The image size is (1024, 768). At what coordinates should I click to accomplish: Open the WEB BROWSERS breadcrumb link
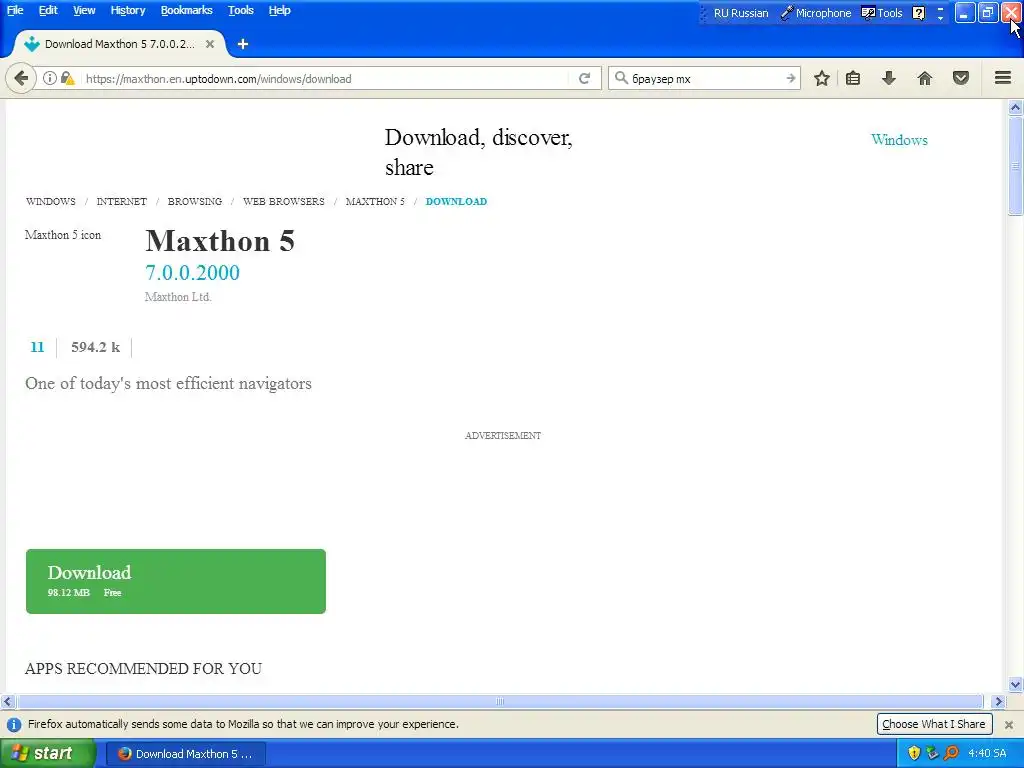click(283, 201)
